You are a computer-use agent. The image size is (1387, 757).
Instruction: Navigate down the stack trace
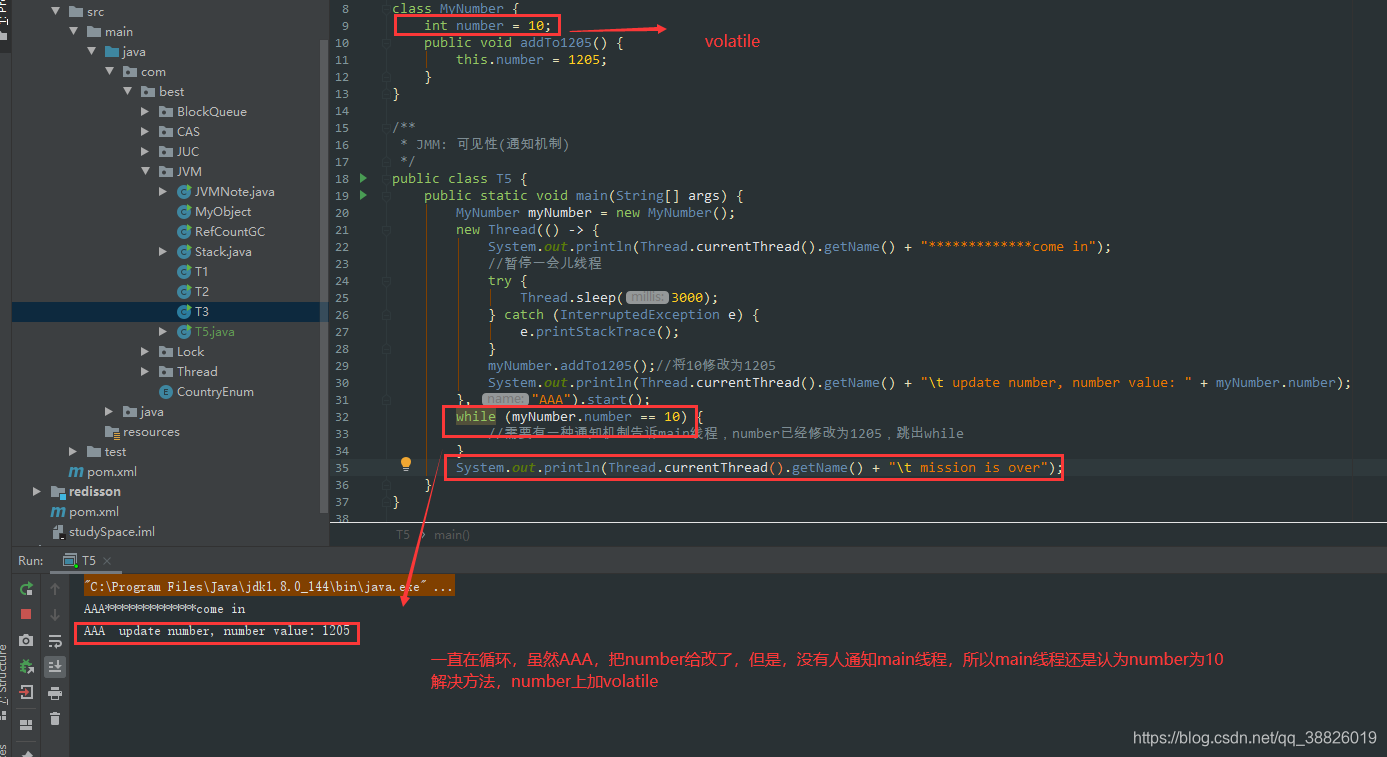(x=55, y=614)
